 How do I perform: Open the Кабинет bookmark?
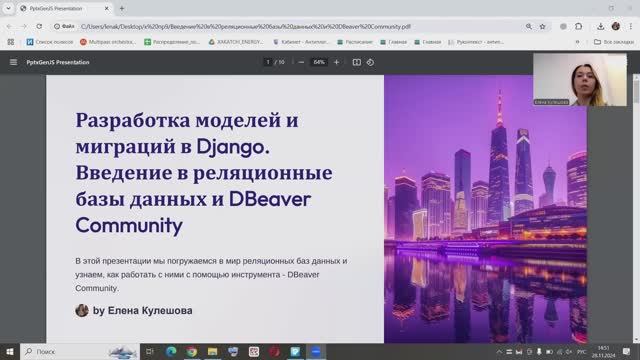(301, 42)
